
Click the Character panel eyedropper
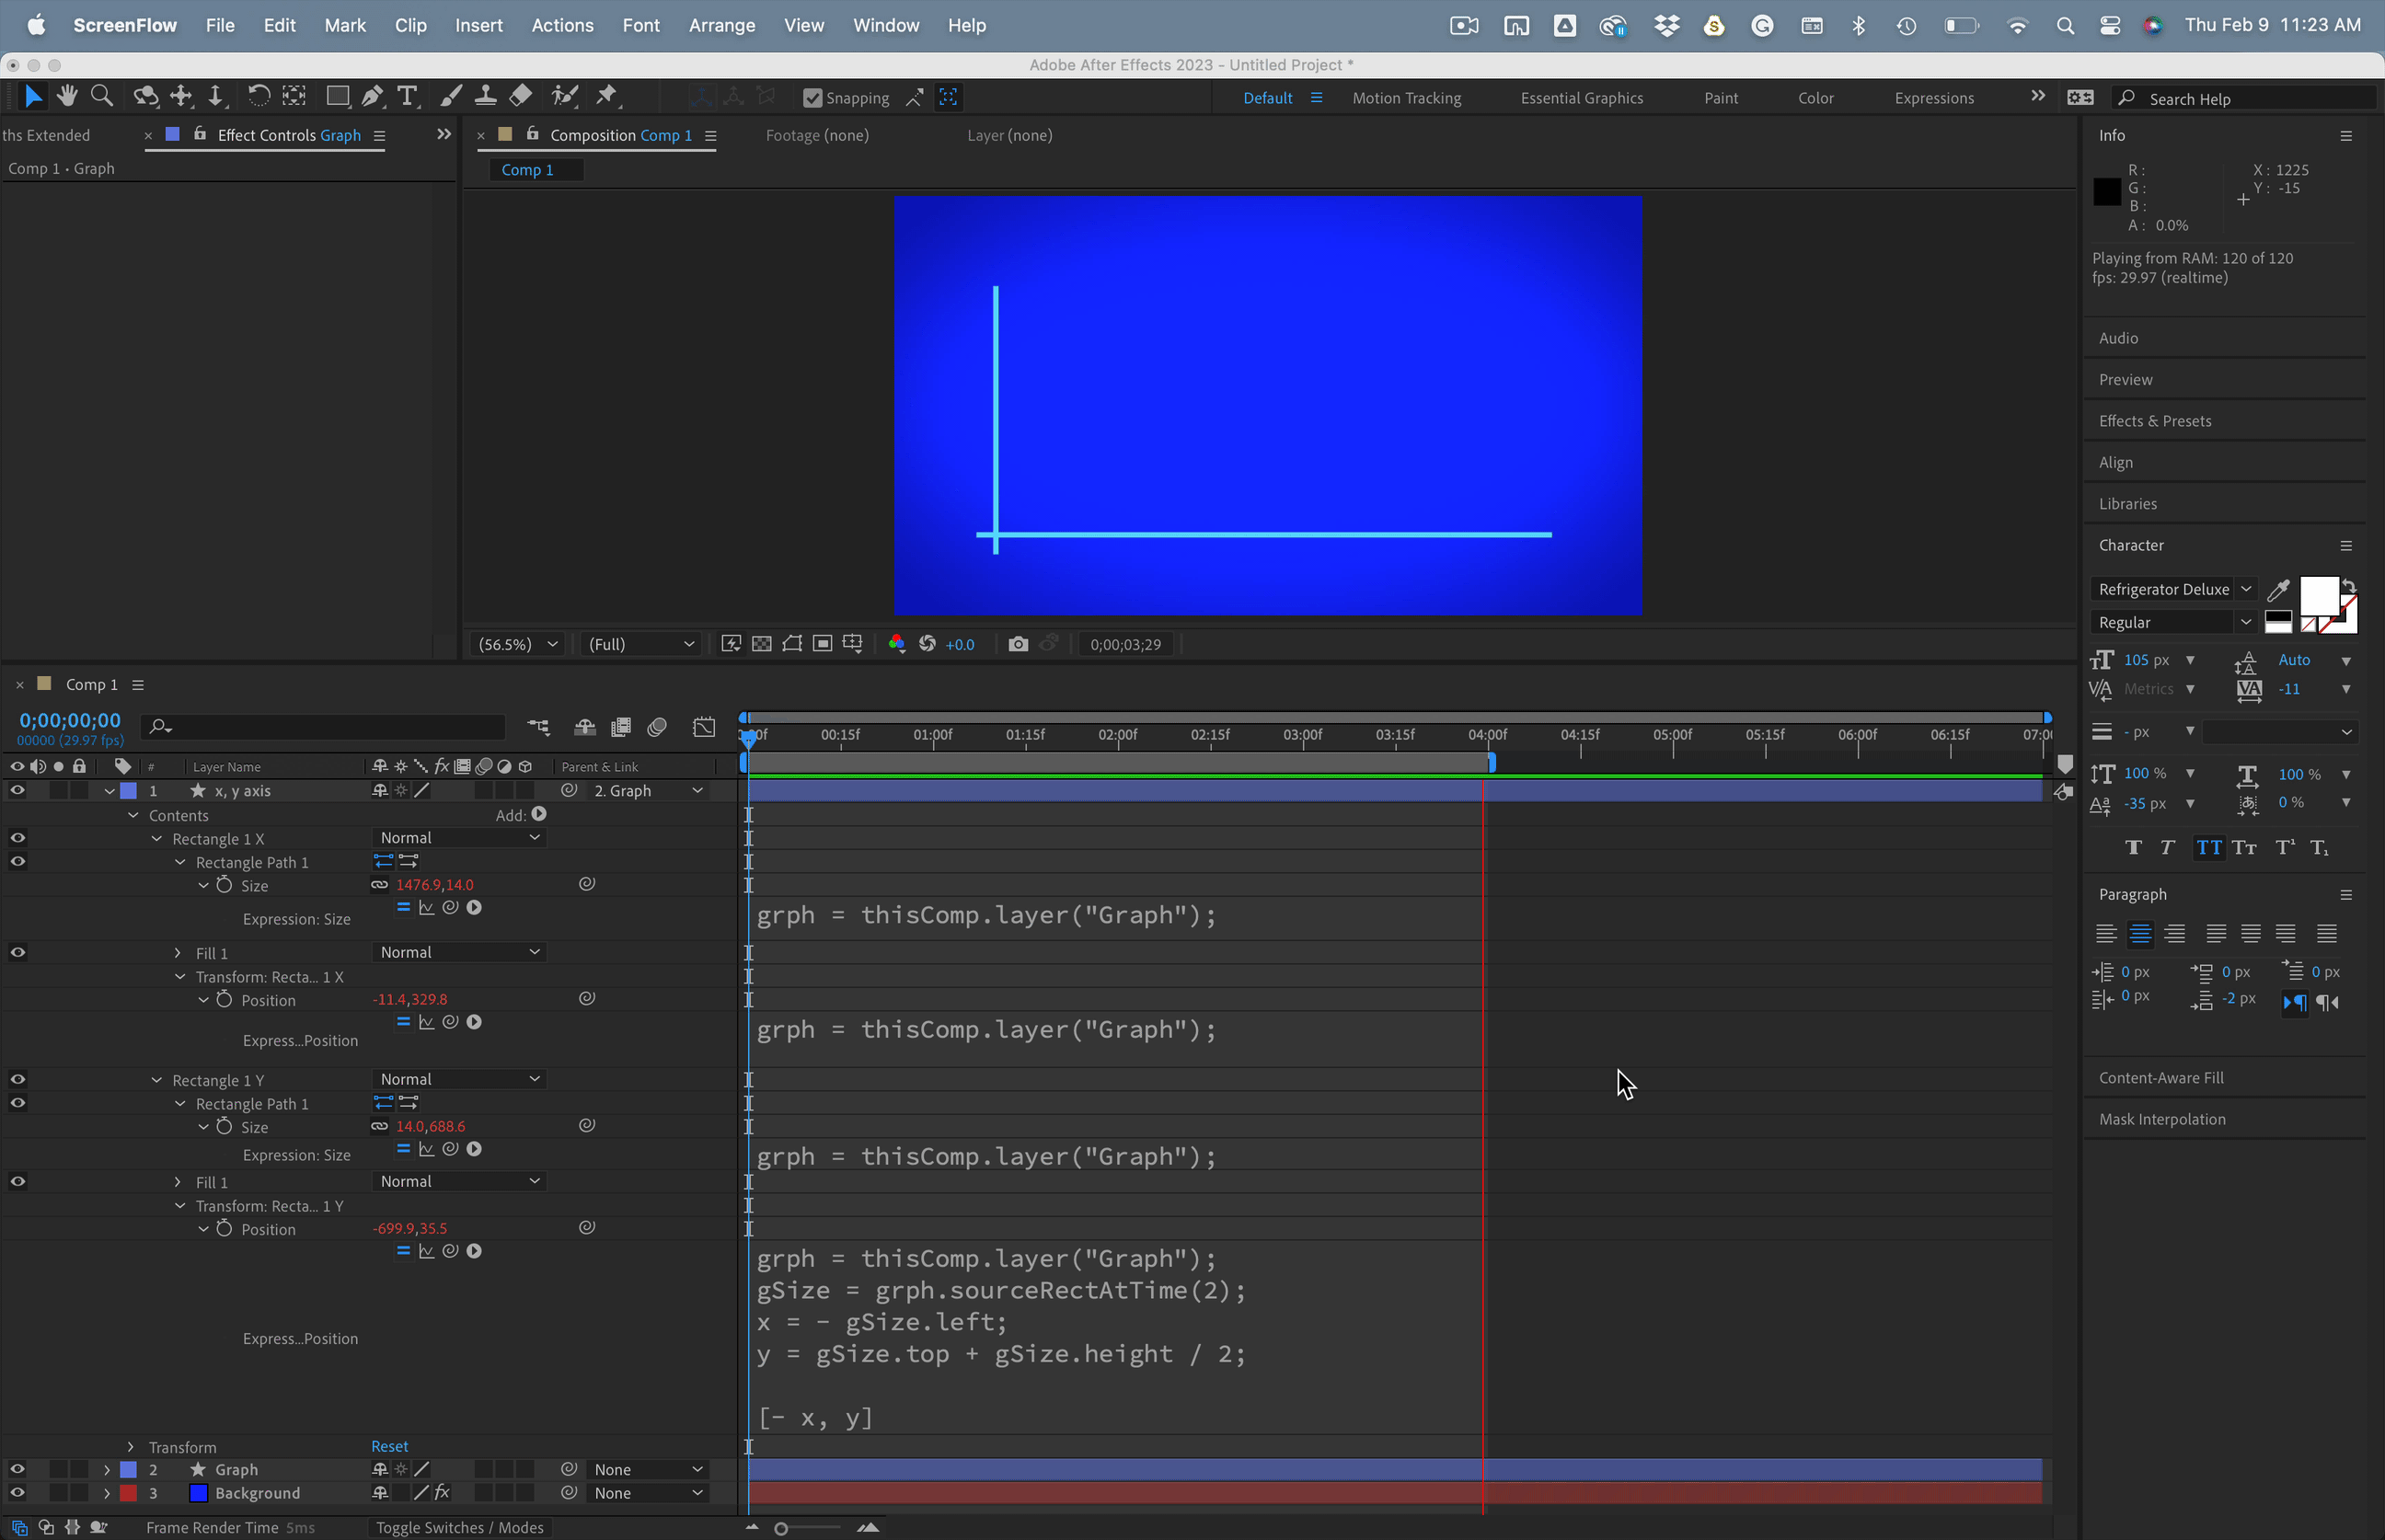2279,589
